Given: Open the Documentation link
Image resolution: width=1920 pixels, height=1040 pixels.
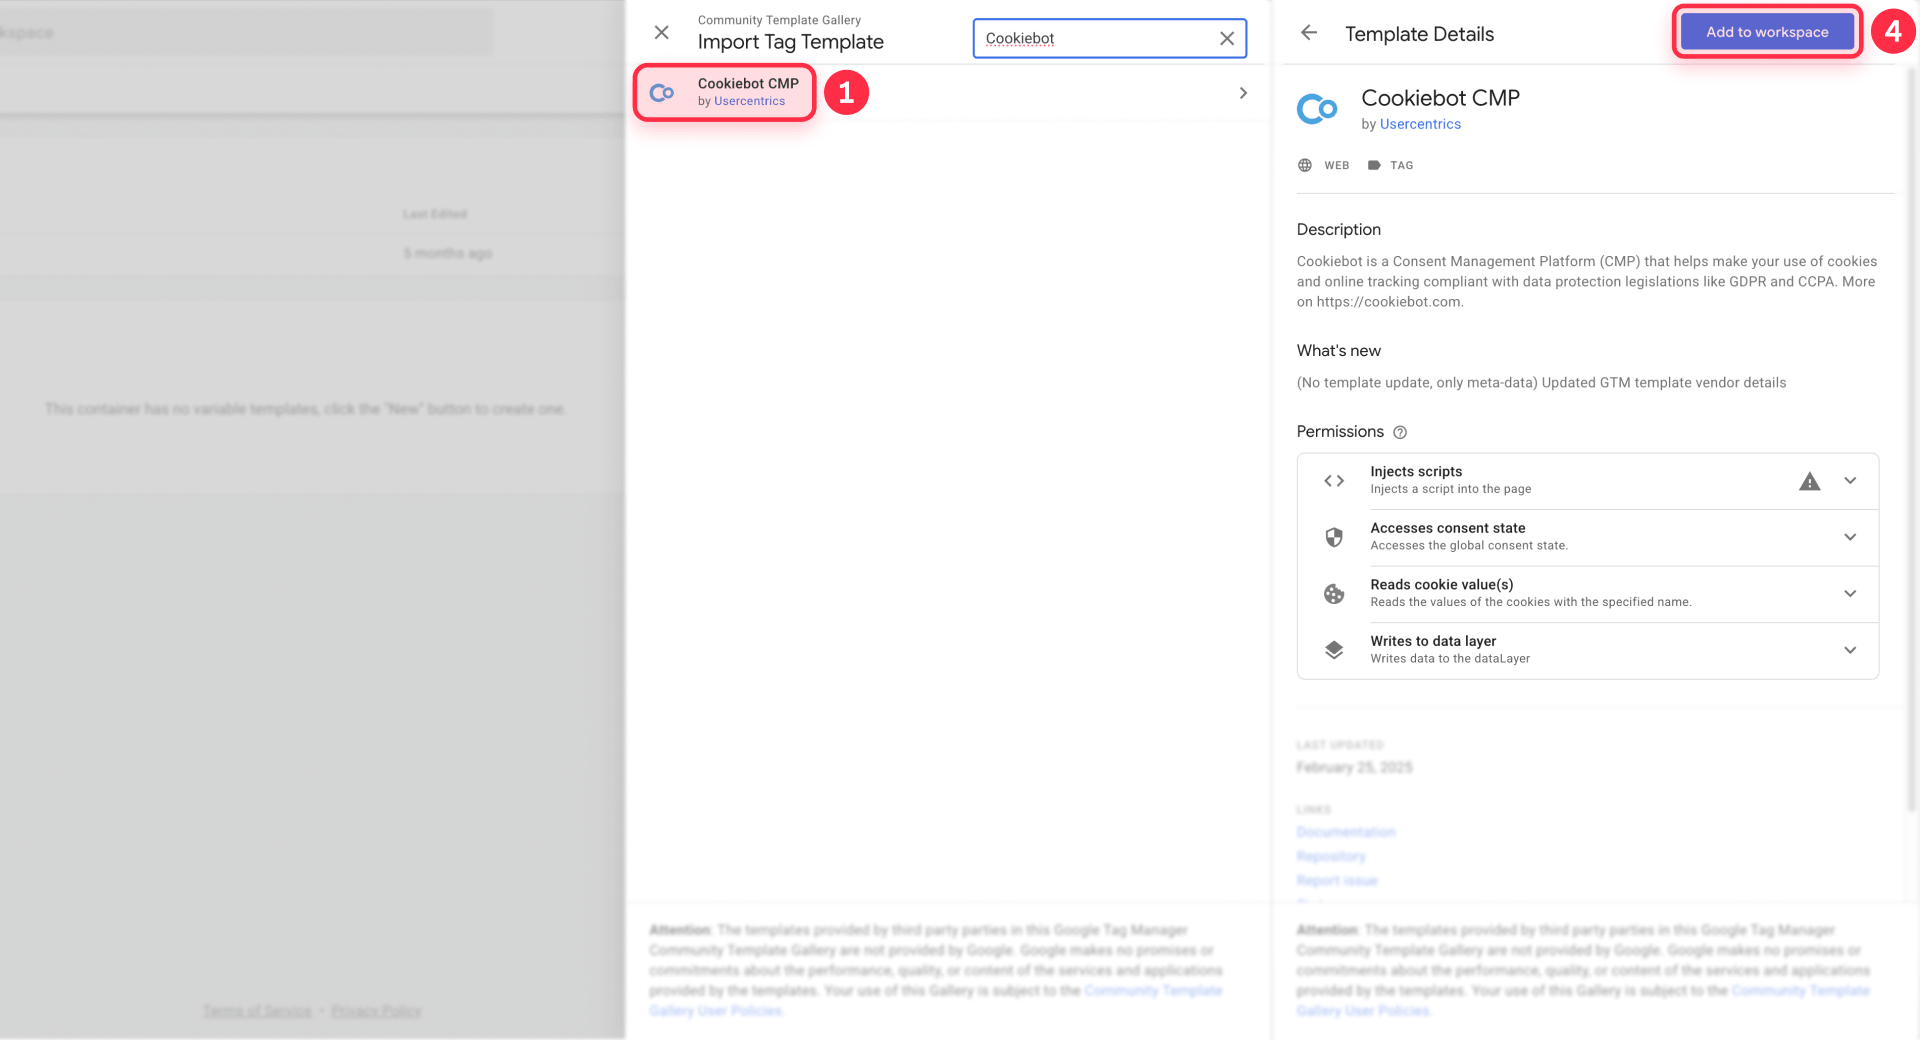Looking at the screenshot, I should (1346, 832).
